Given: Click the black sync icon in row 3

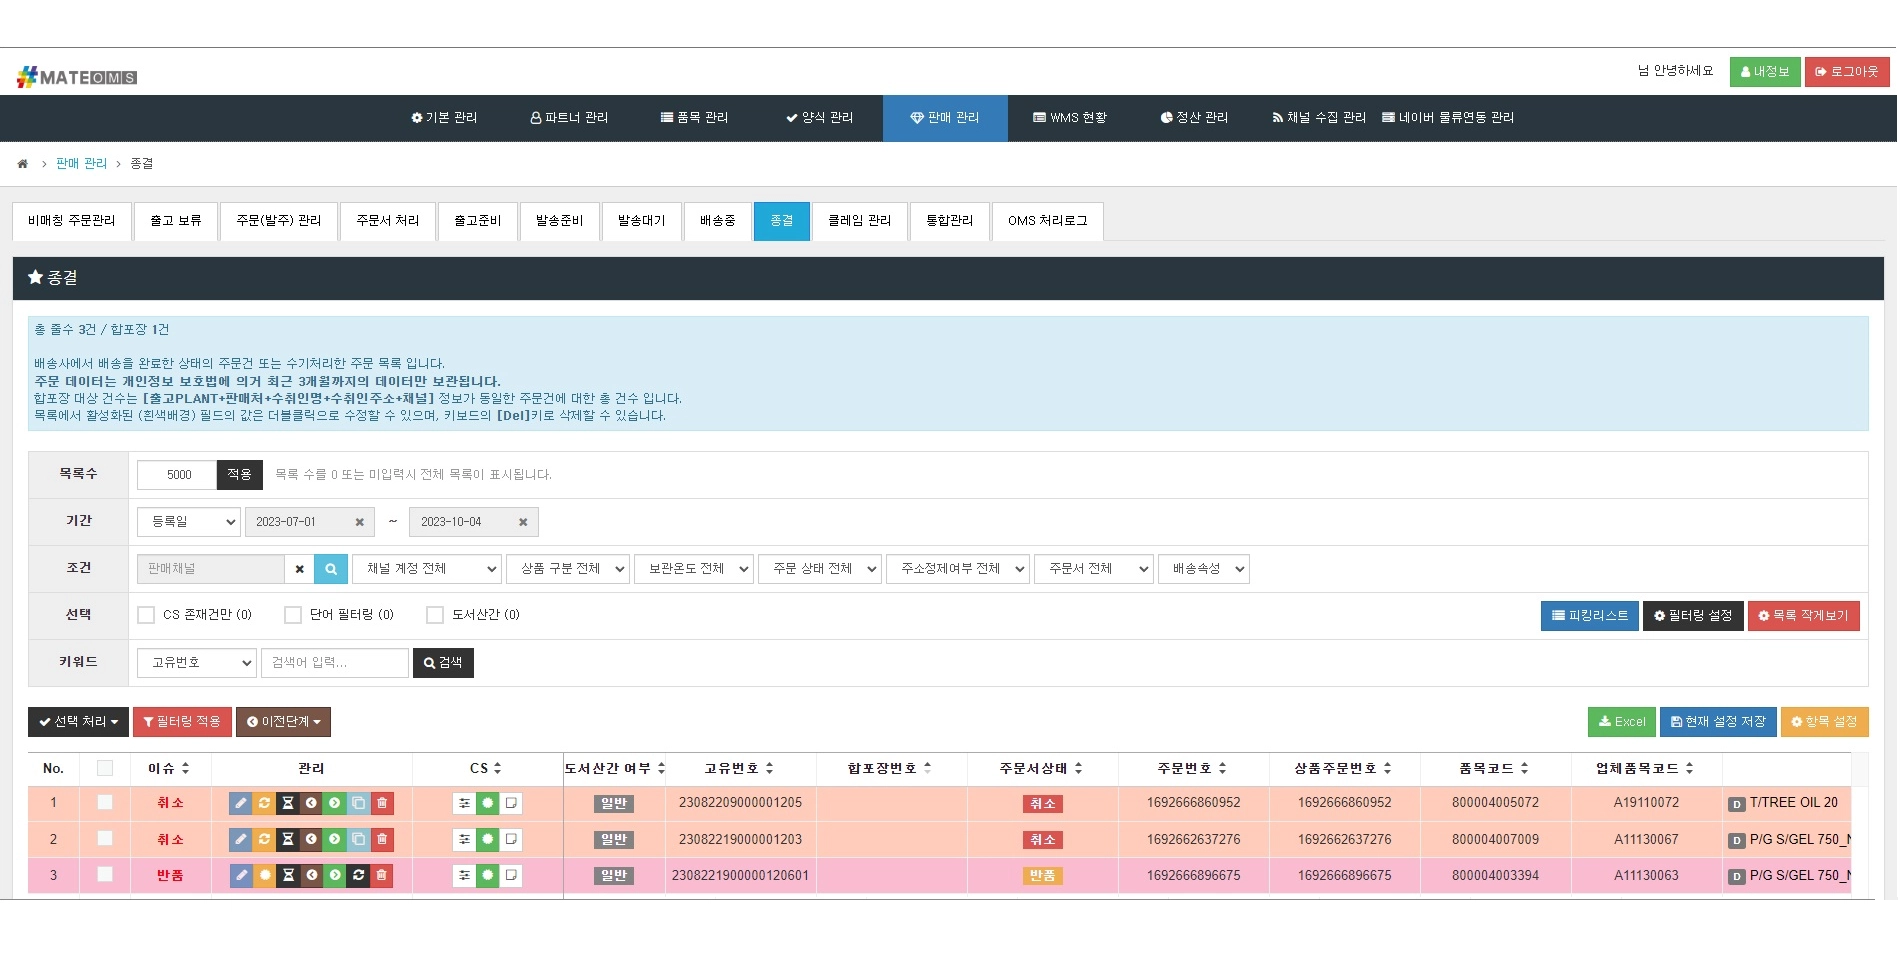Looking at the screenshot, I should click(x=358, y=875).
